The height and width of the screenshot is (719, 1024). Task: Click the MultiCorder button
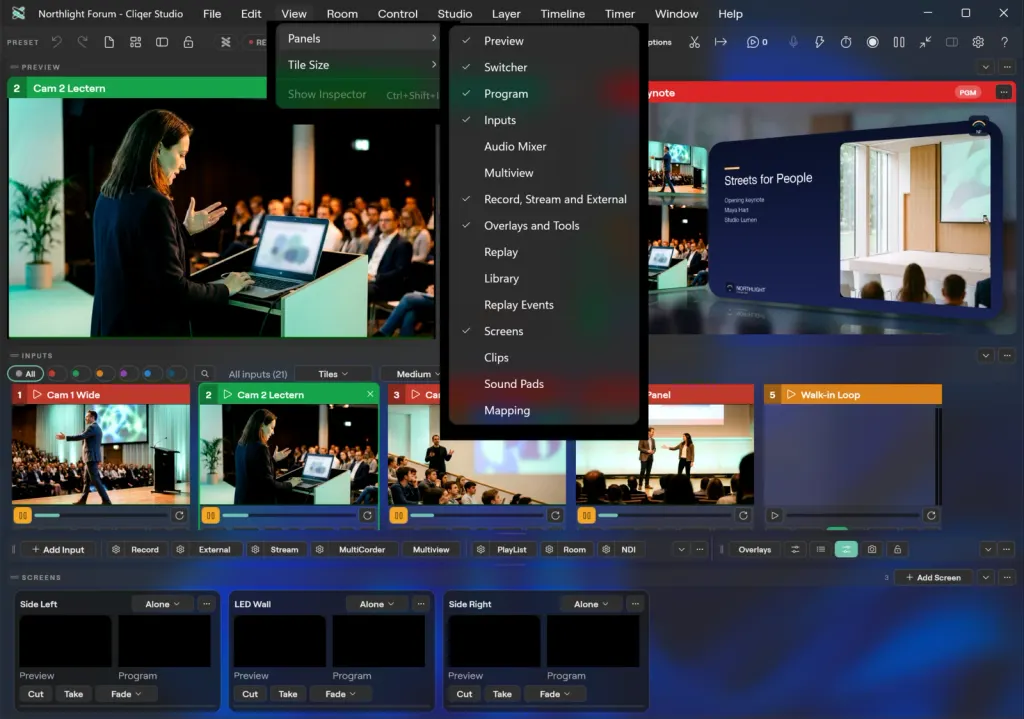pyautogui.click(x=362, y=549)
